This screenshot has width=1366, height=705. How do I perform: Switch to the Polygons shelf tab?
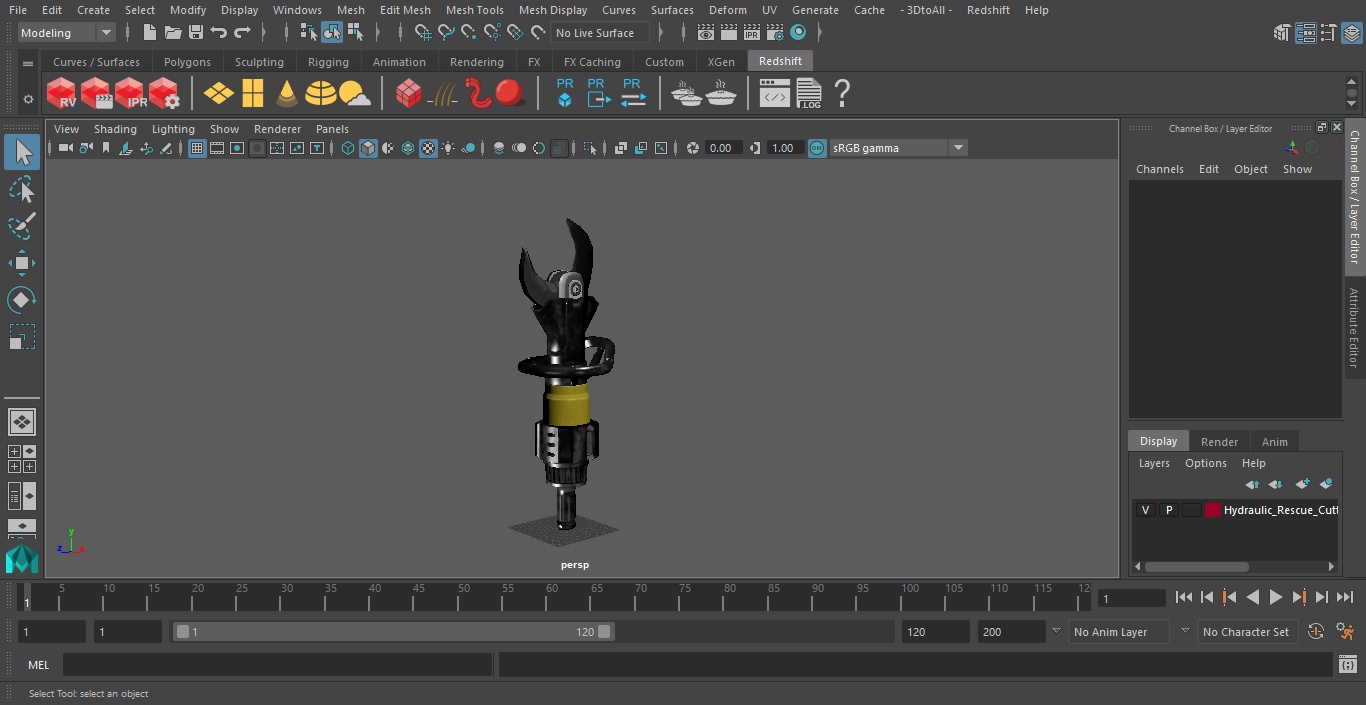[x=187, y=62]
